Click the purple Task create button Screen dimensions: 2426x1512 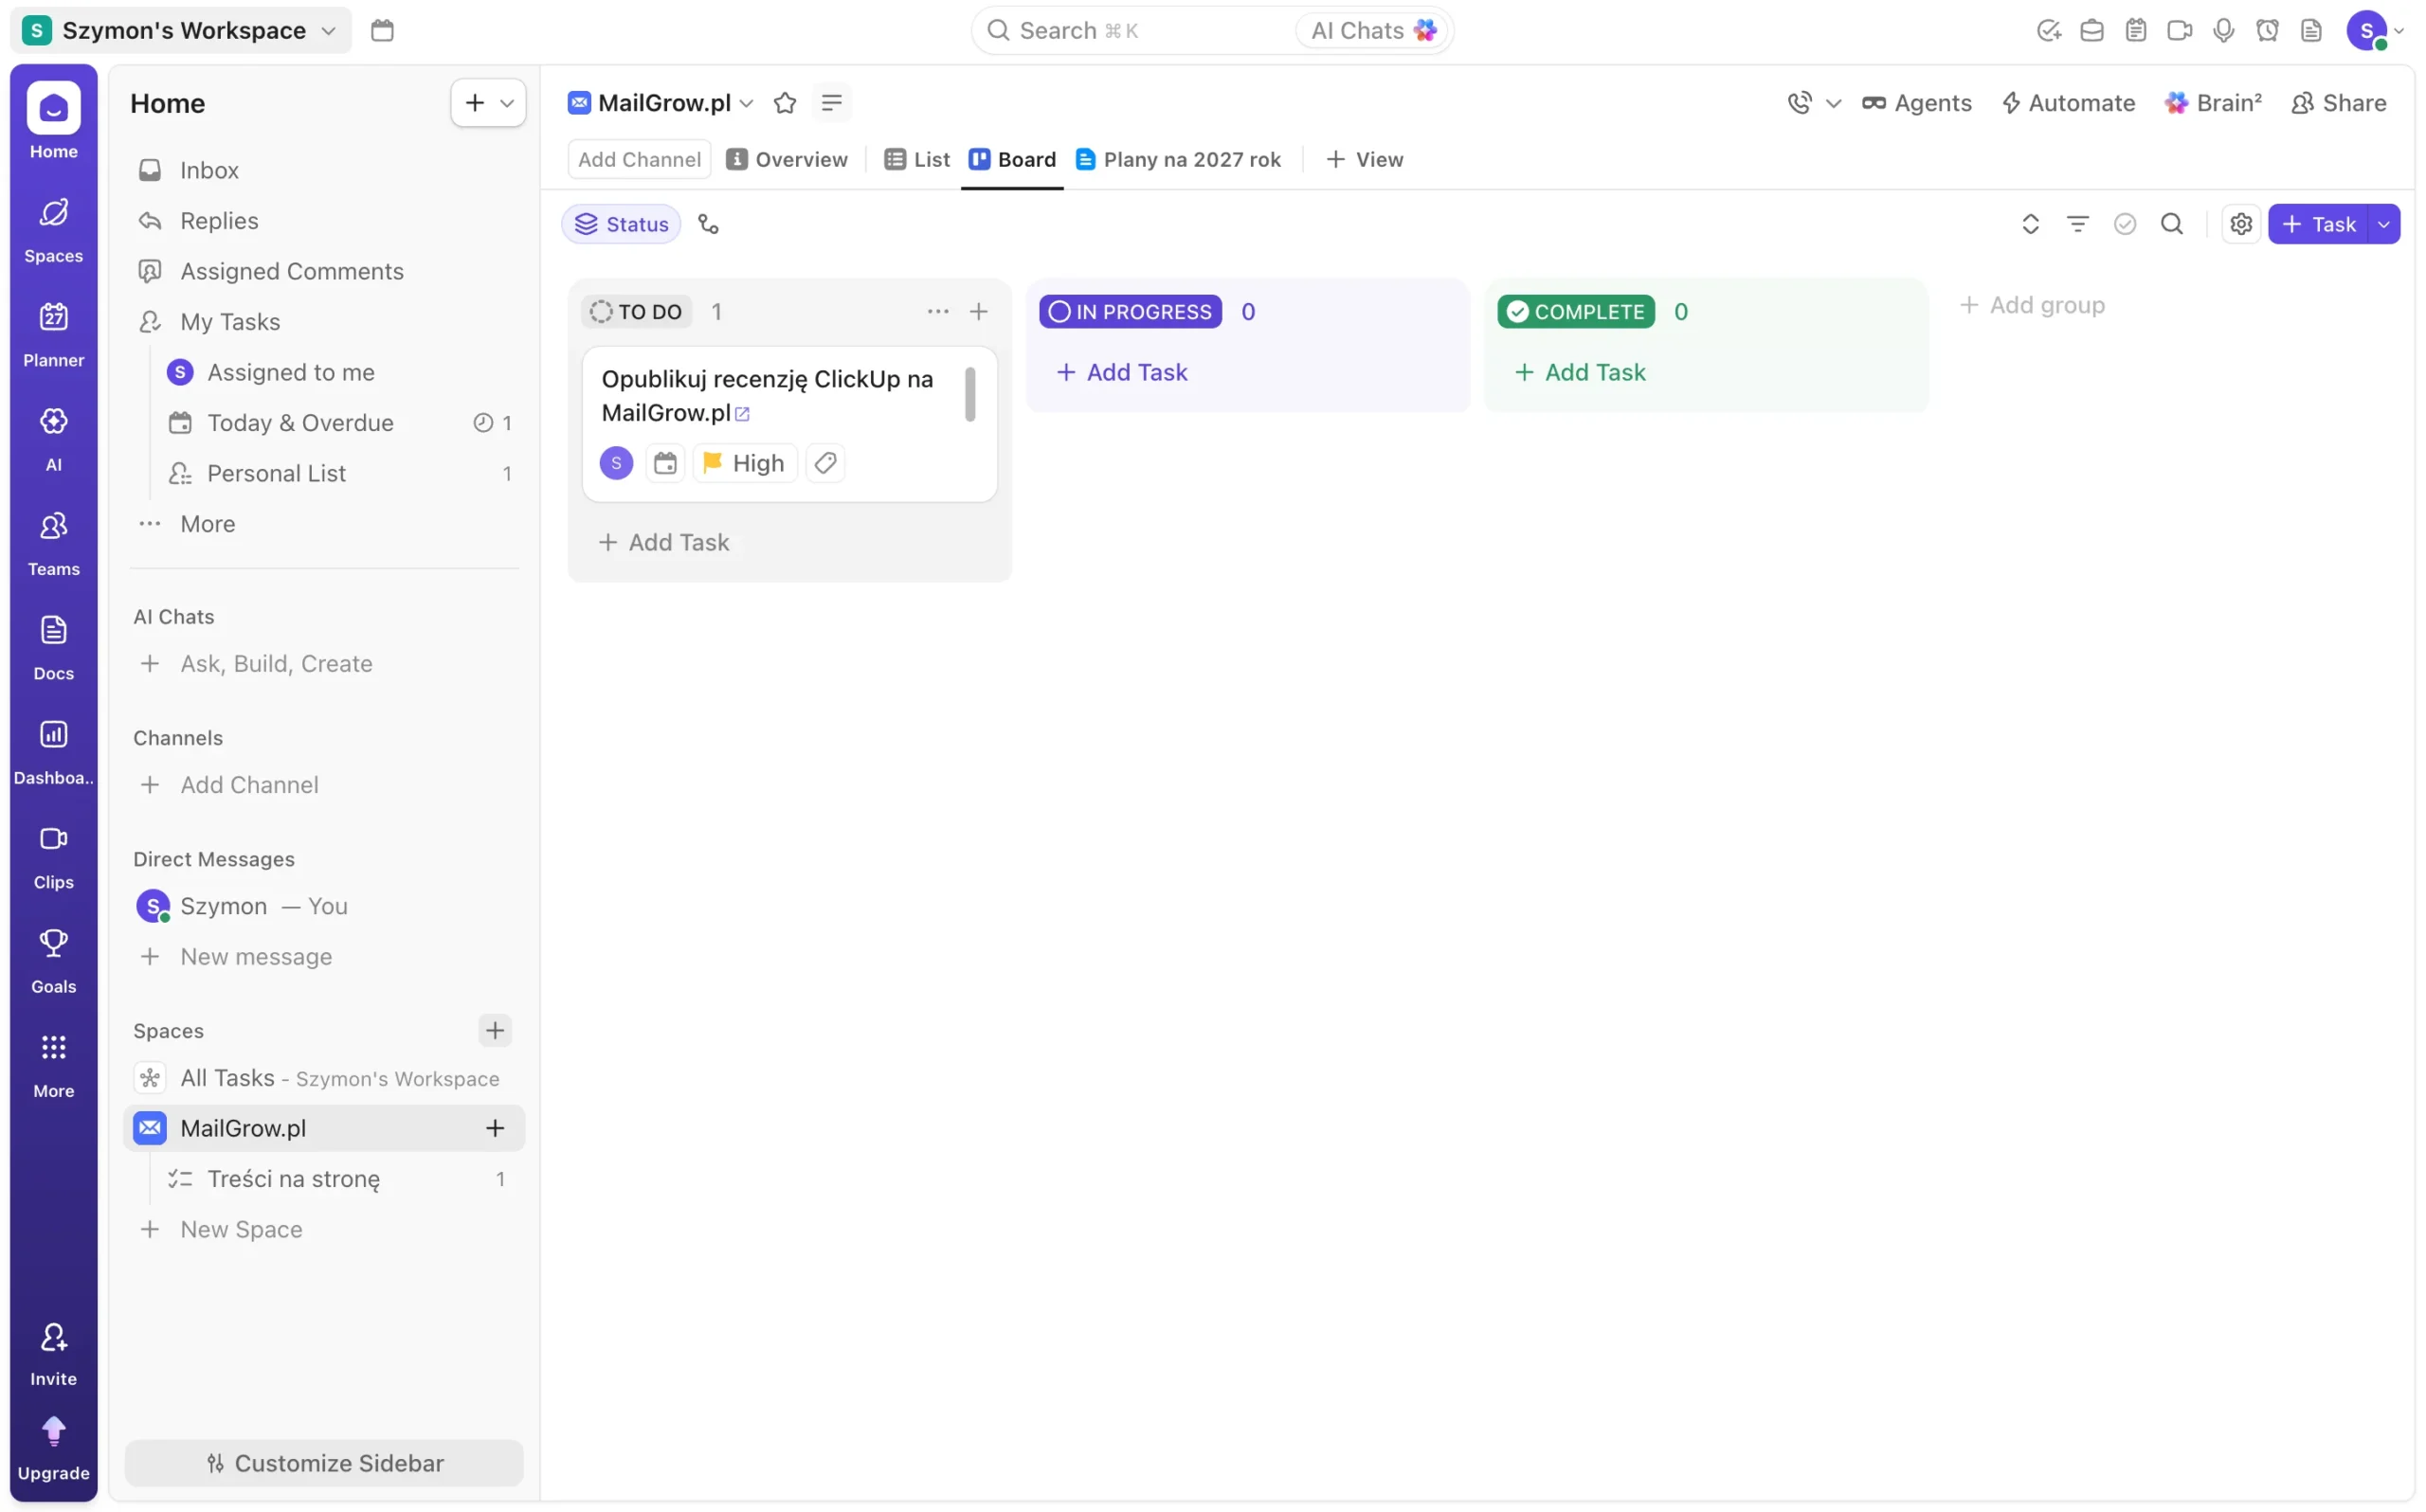[x=2318, y=224]
